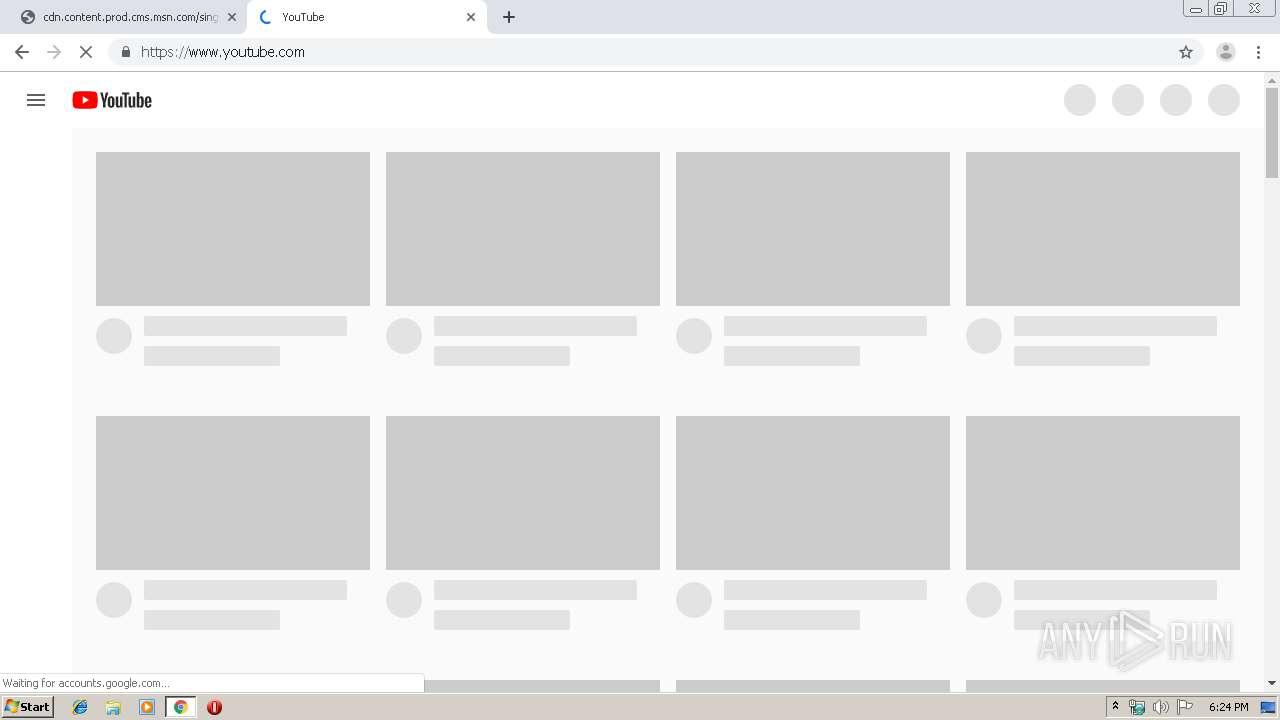Open the Action Center flag icon
The height and width of the screenshot is (720, 1280).
pos(1185,707)
